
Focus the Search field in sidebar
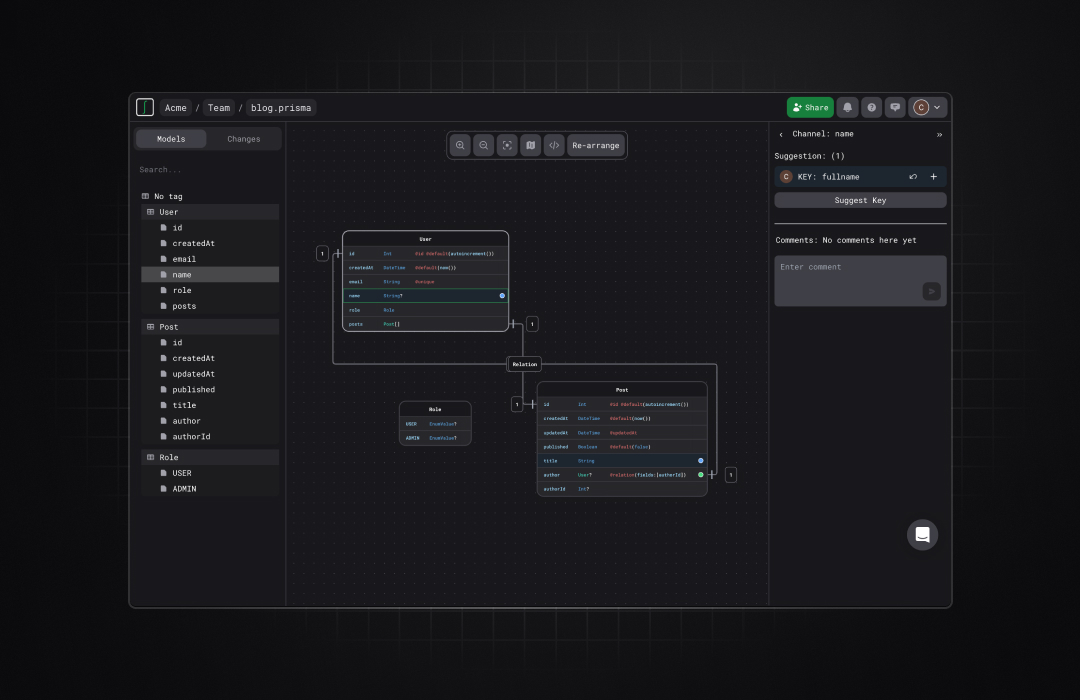pos(208,169)
